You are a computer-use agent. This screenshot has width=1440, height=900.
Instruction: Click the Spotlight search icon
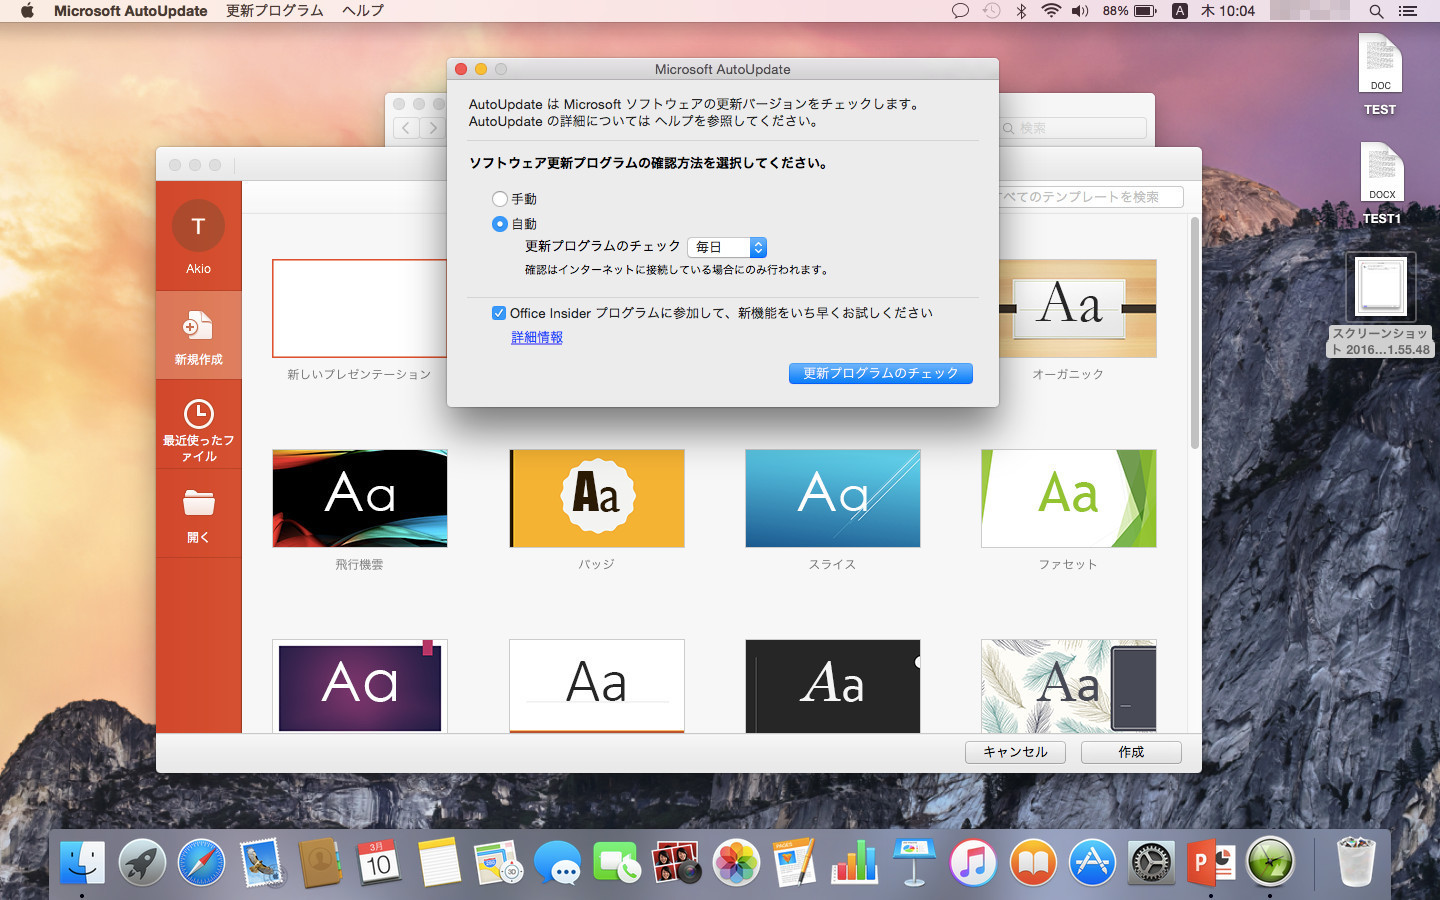pos(1376,11)
